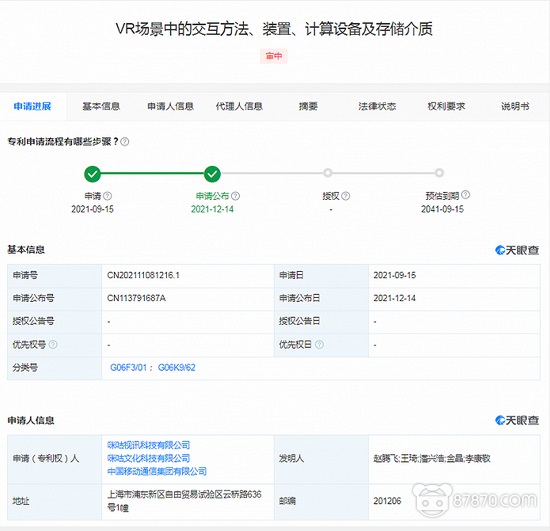Screen dimensions: 550x531
Task: Switch to the 权利要求 tab
Action: pos(446,106)
